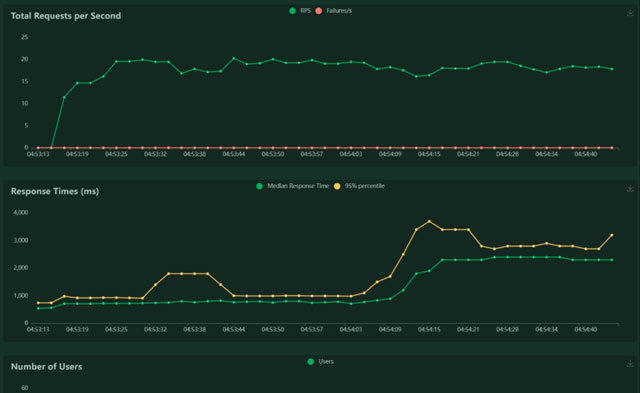Click the green RPS legend dot

pos(292,11)
